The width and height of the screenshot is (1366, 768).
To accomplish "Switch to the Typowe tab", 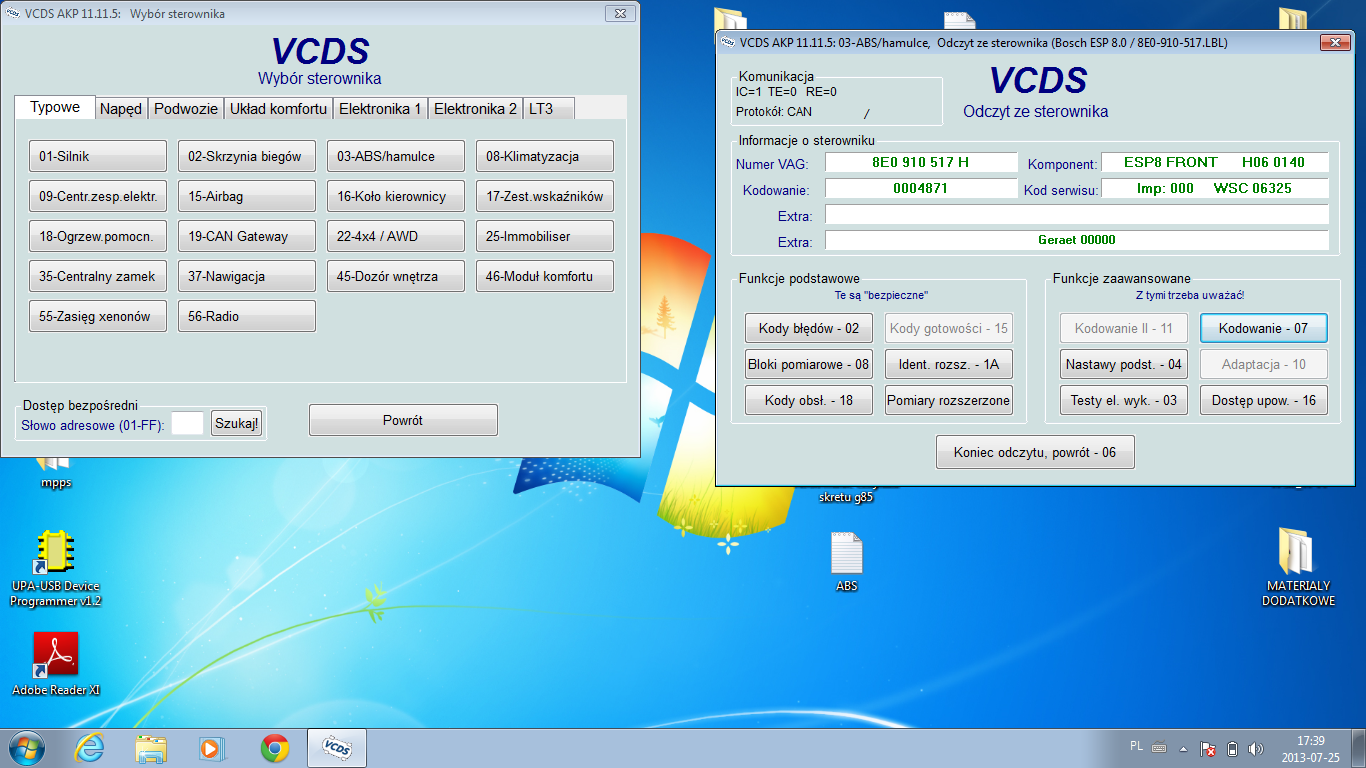I will pos(55,107).
